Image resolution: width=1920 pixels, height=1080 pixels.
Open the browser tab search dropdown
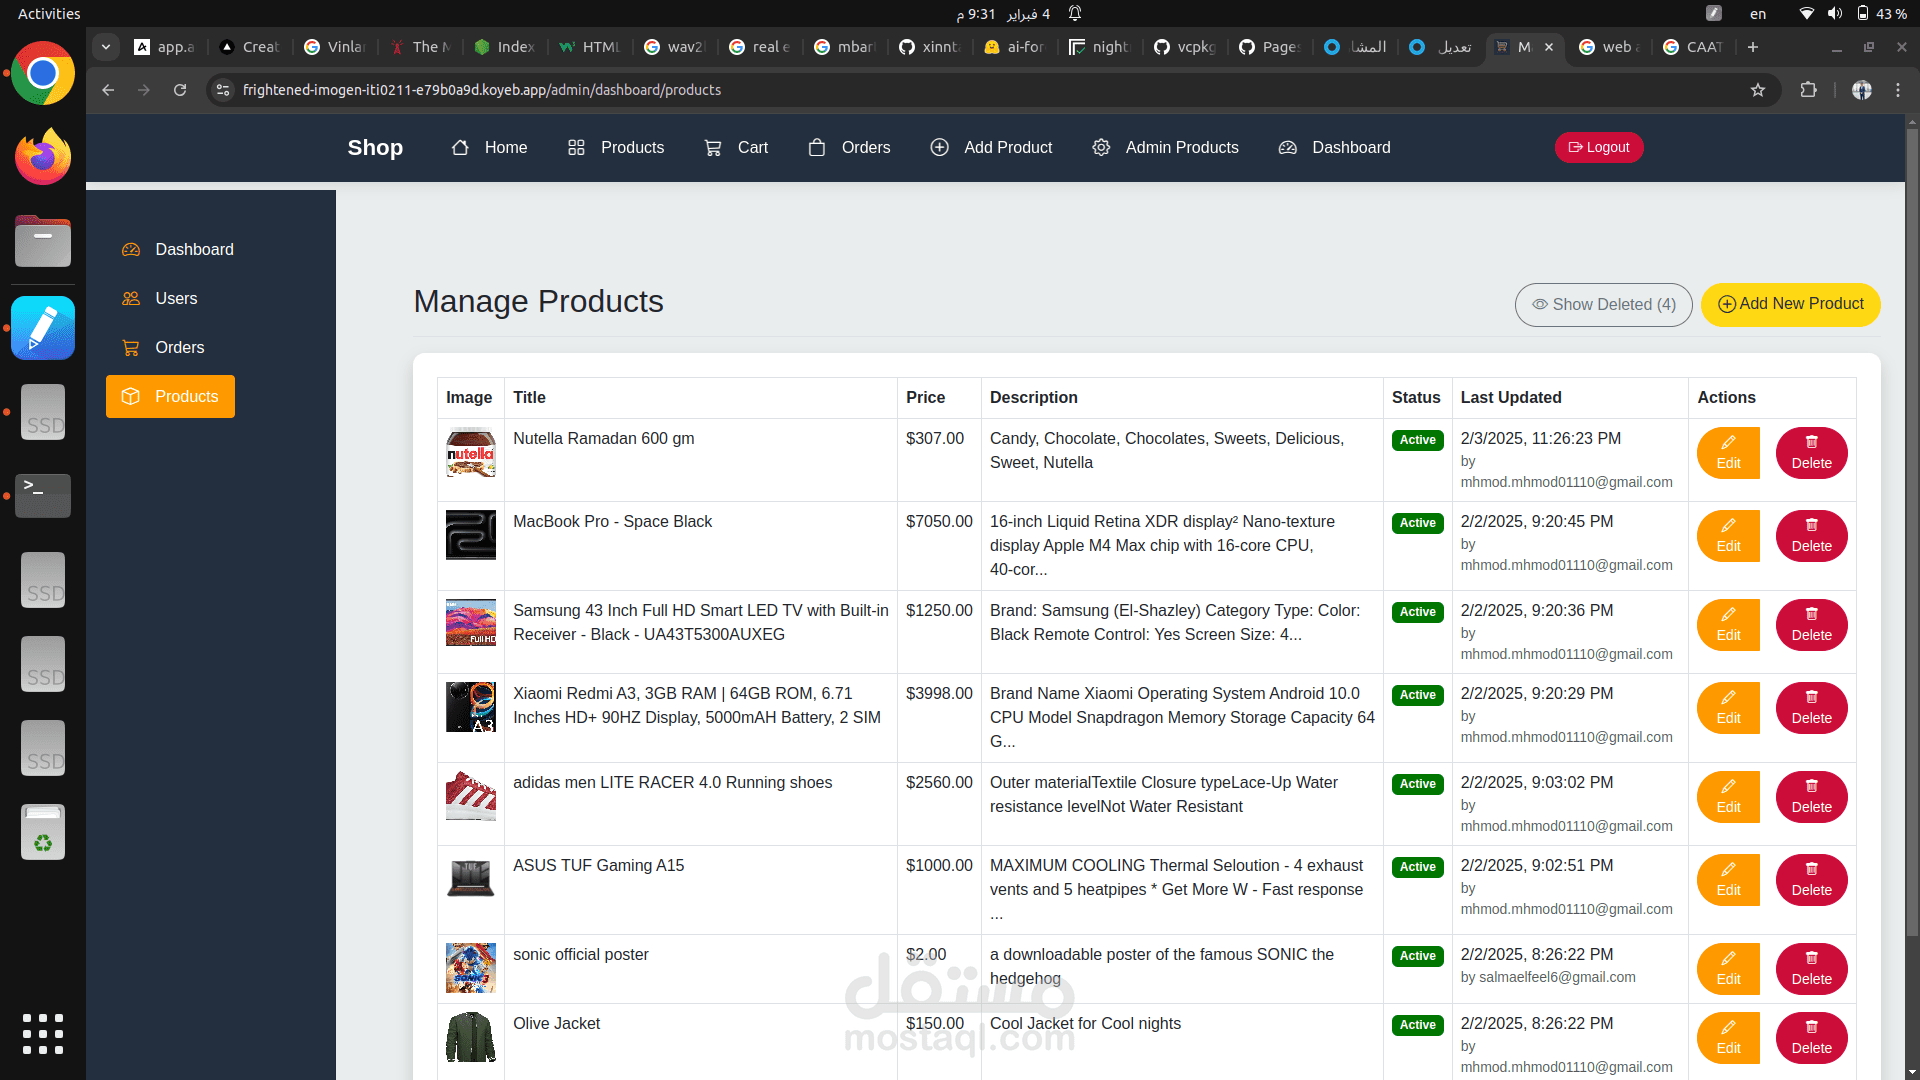coord(106,47)
